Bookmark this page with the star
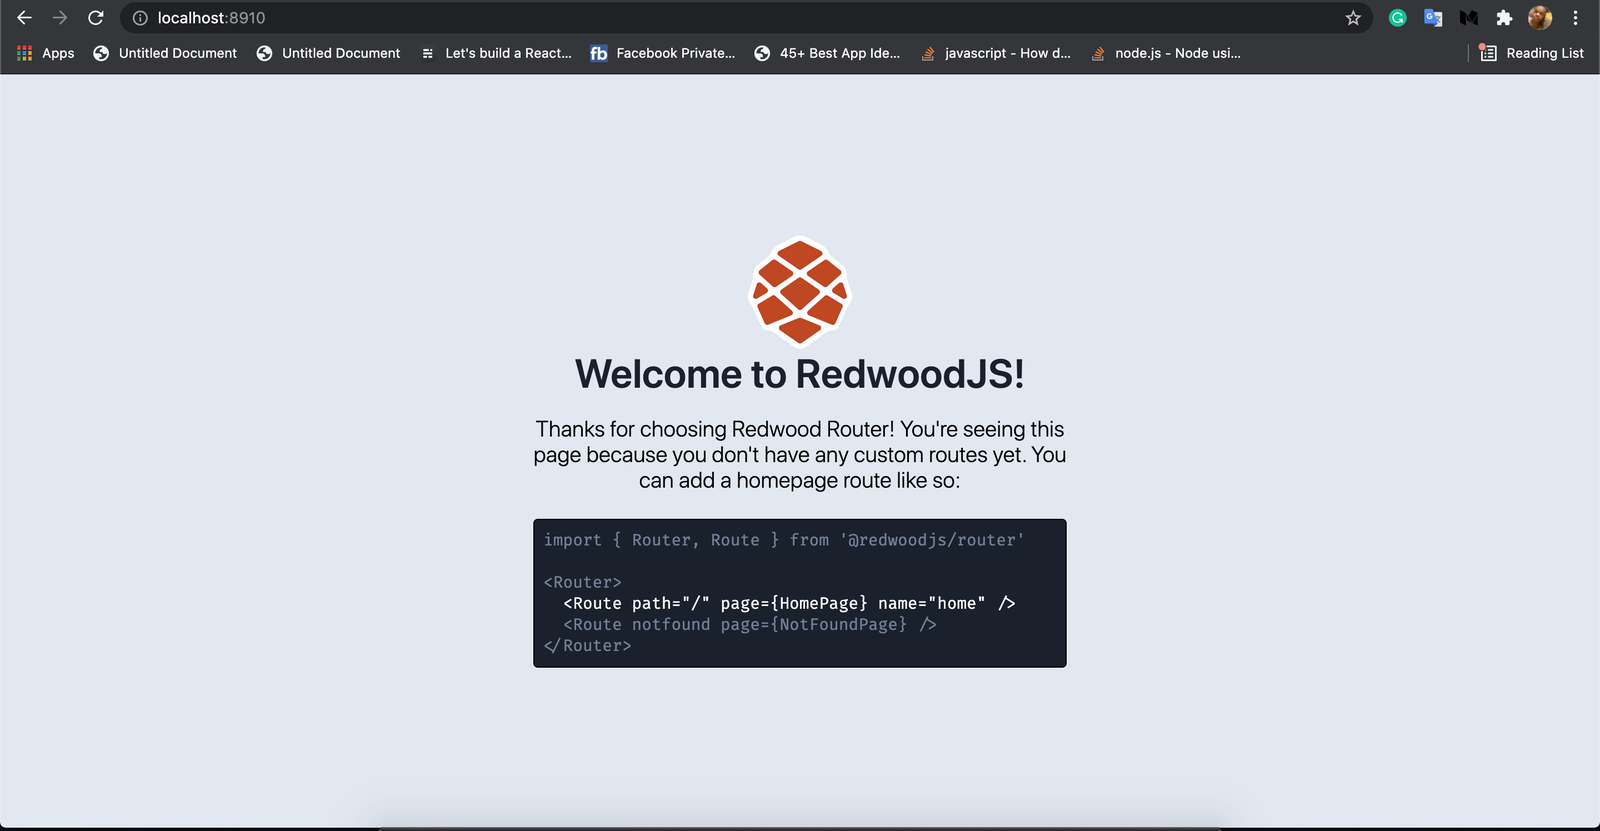Viewport: 1600px width, 831px height. point(1353,18)
